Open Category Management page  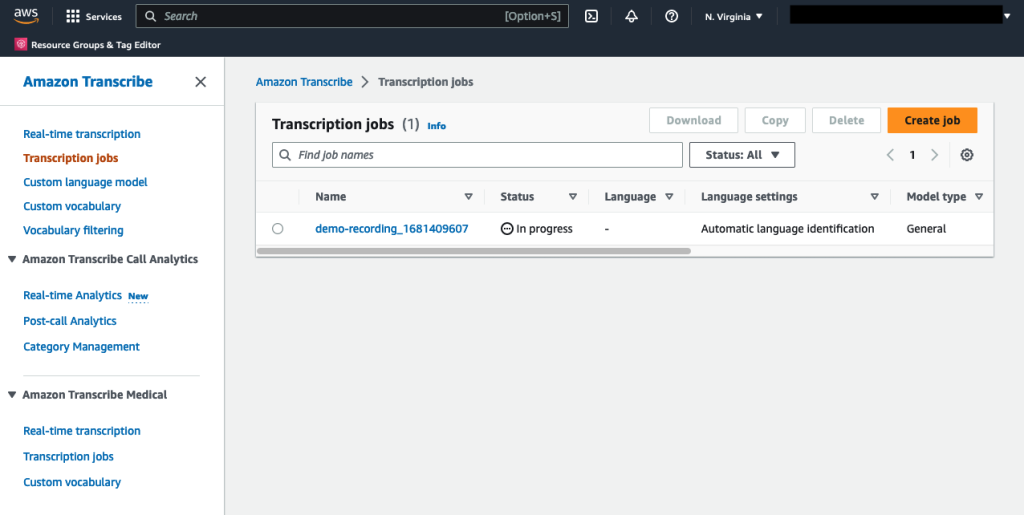coord(81,347)
